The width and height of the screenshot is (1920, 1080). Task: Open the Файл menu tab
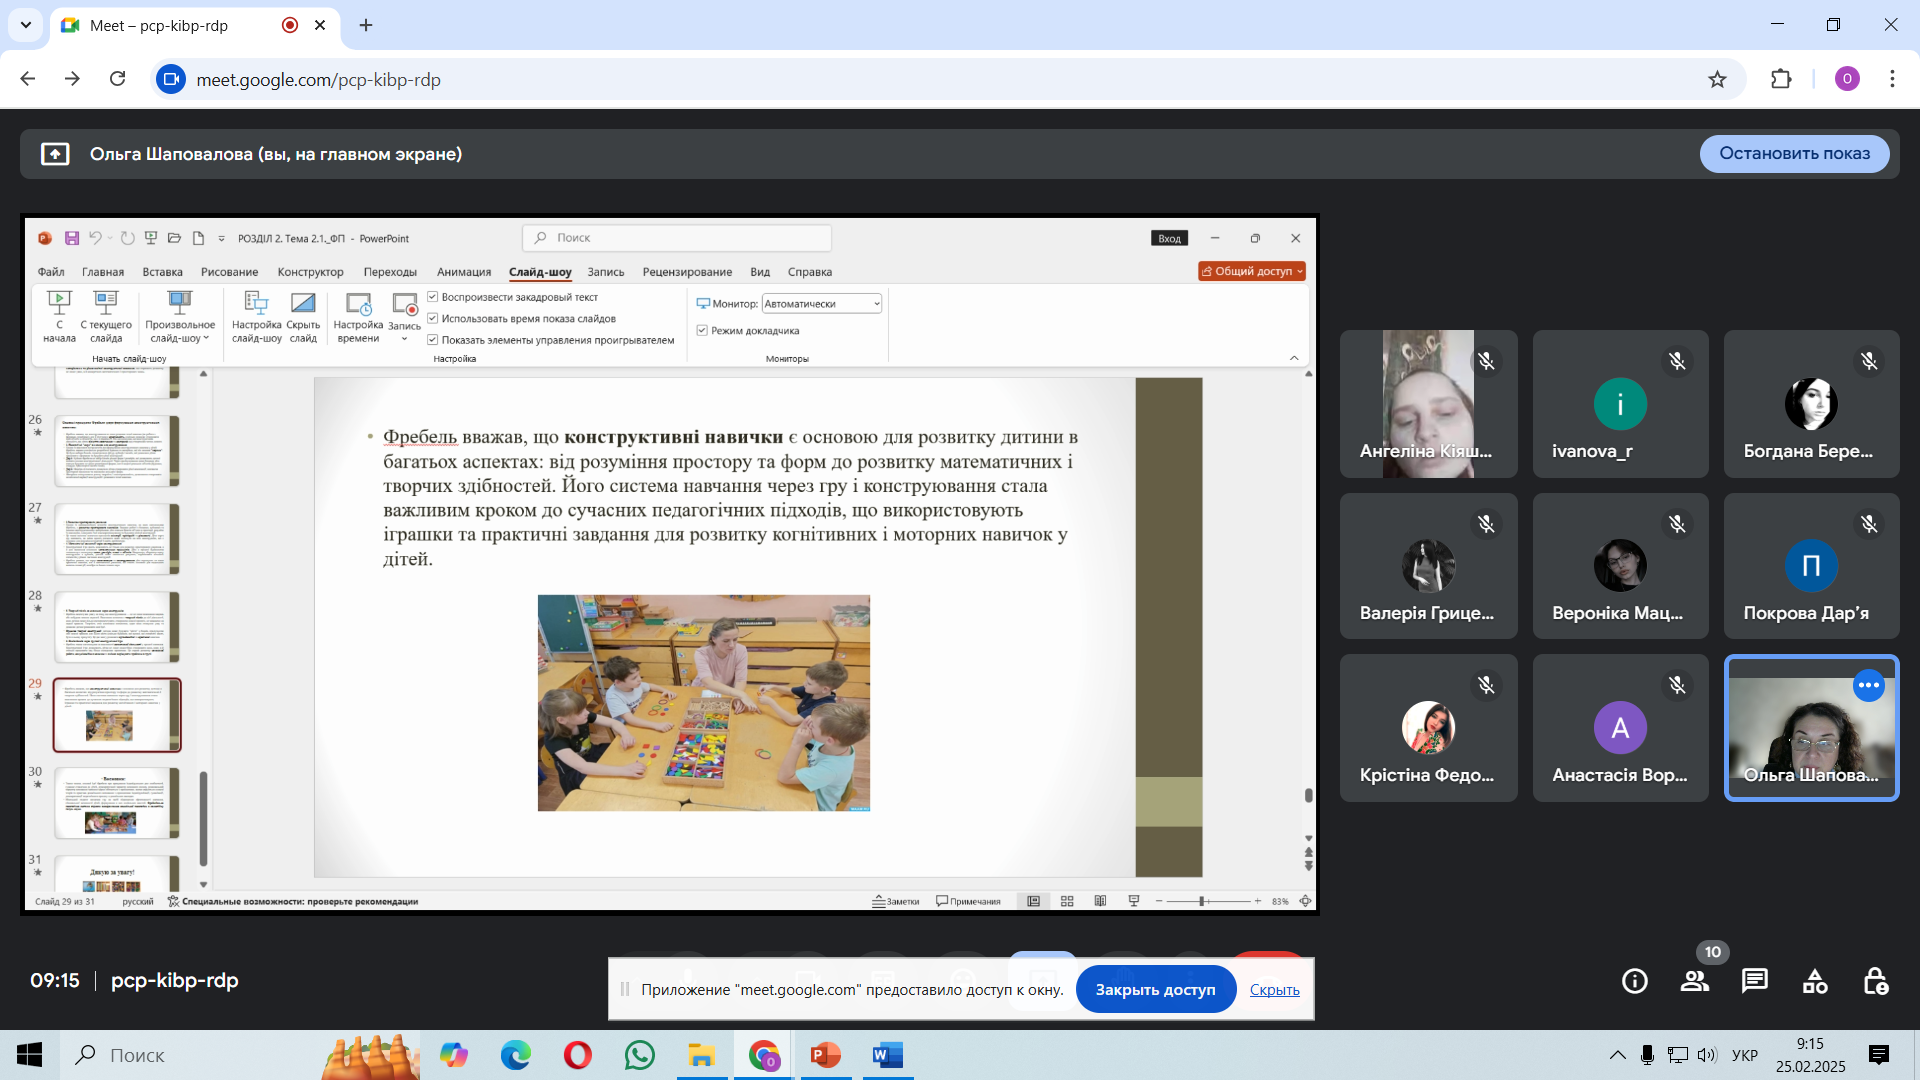pos(51,272)
